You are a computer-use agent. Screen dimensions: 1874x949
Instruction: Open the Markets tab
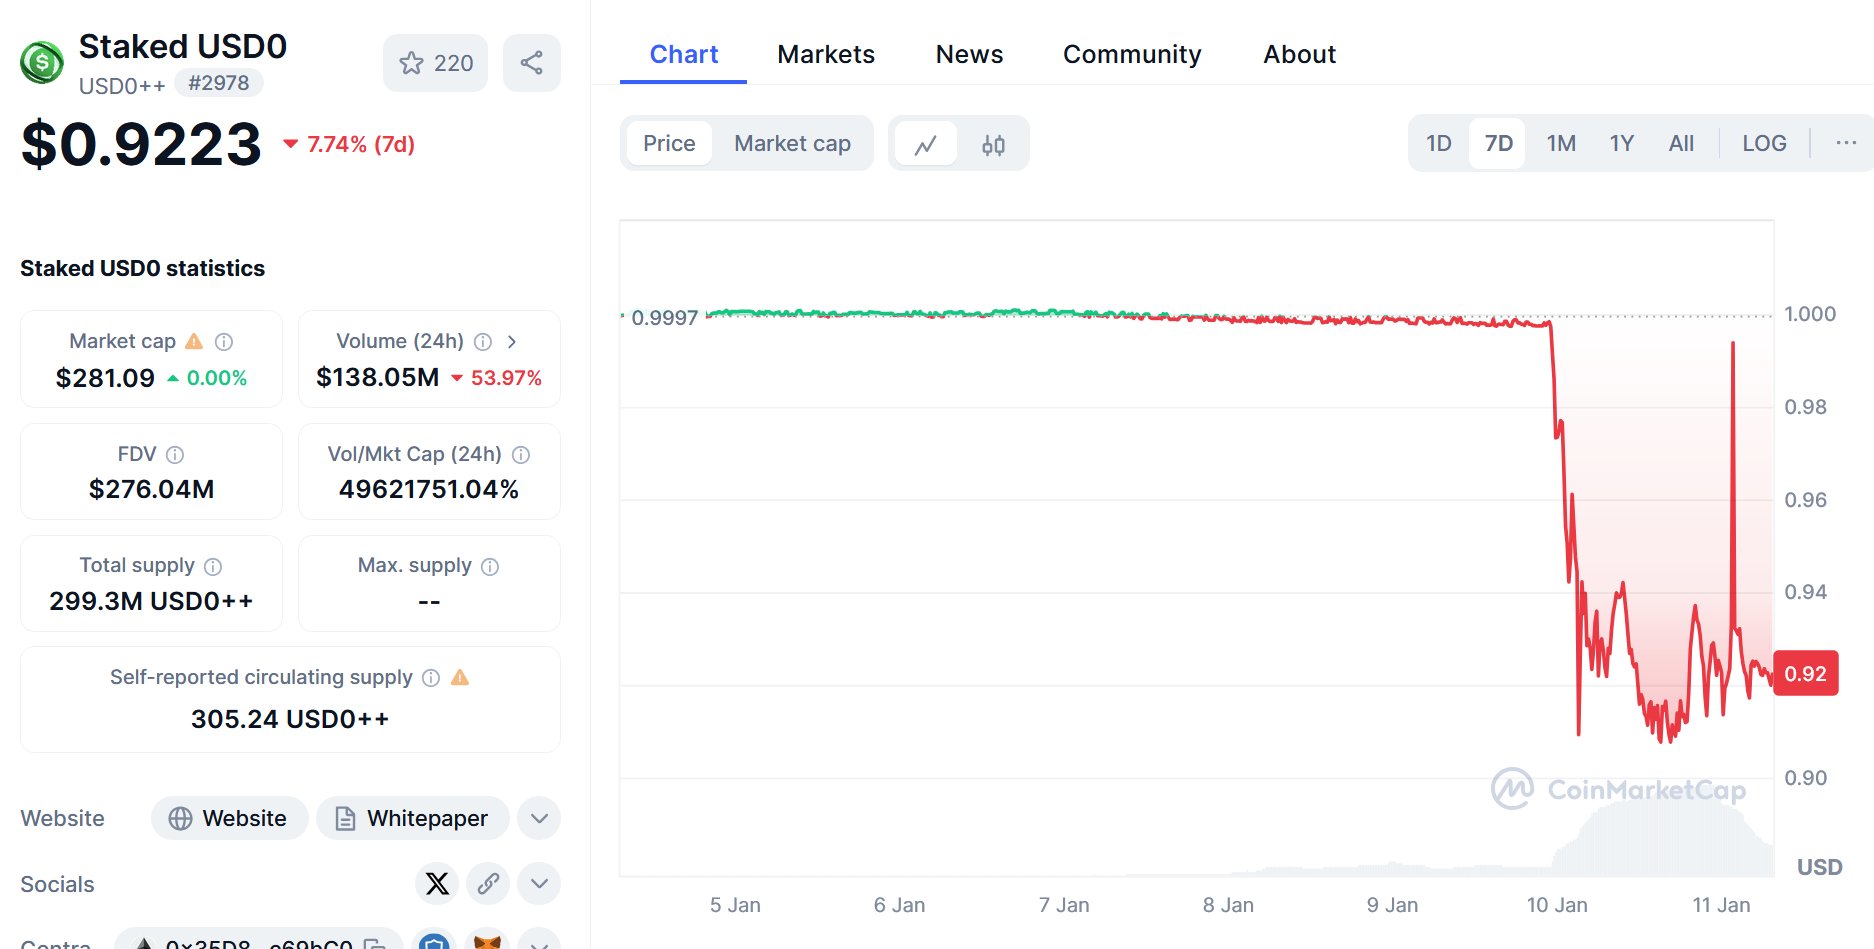click(826, 54)
